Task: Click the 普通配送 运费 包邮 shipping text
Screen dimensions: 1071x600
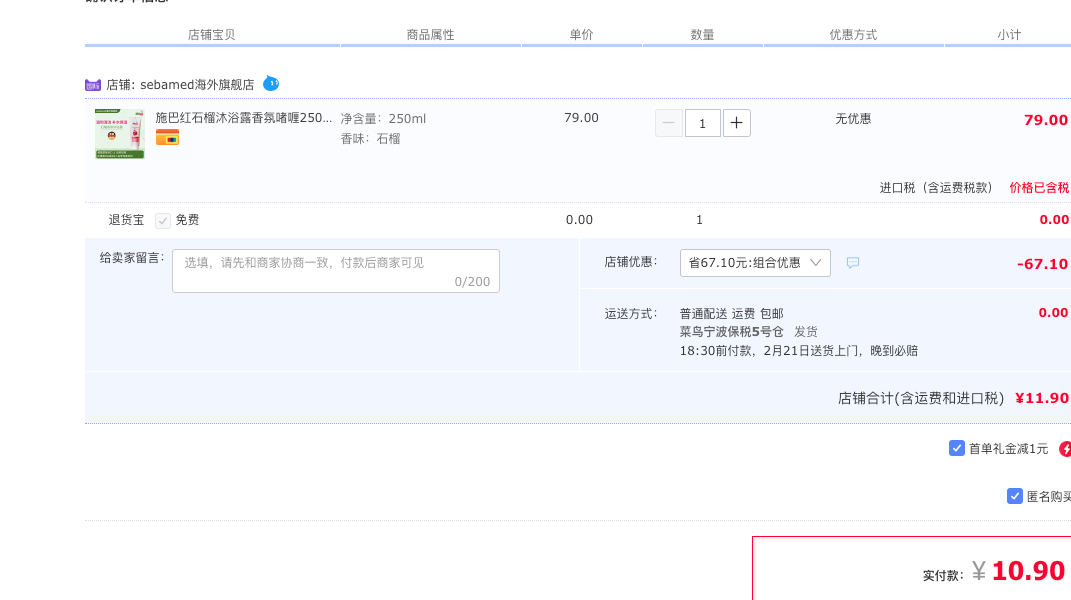Action: (x=732, y=314)
